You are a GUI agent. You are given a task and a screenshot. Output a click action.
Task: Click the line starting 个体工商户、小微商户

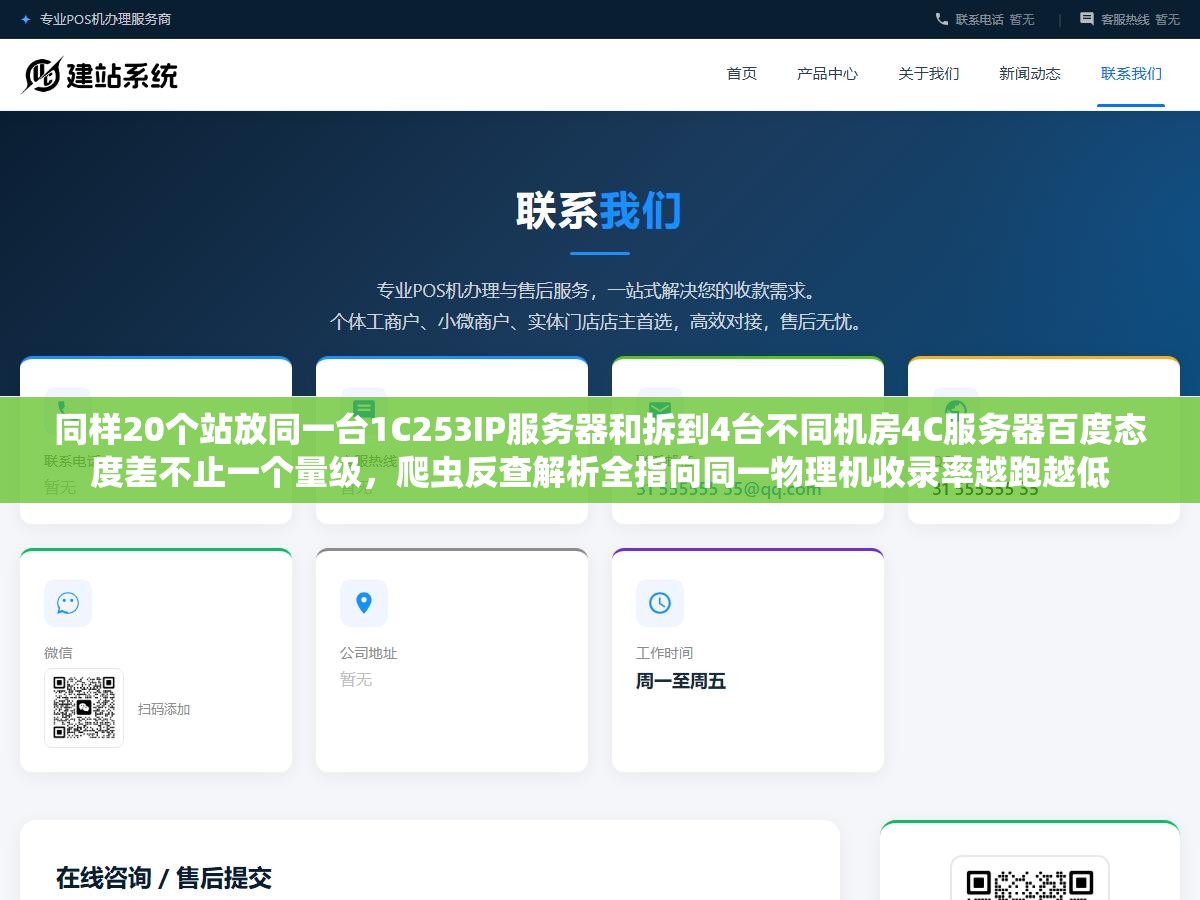tap(599, 322)
